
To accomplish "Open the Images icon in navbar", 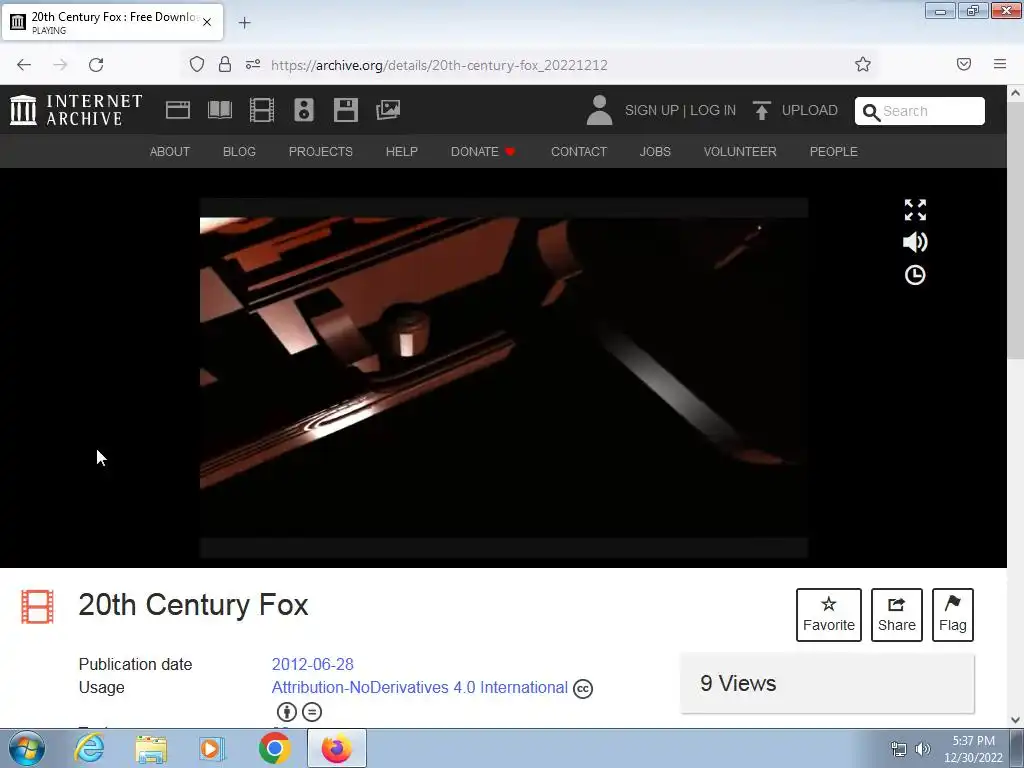I will coord(388,110).
